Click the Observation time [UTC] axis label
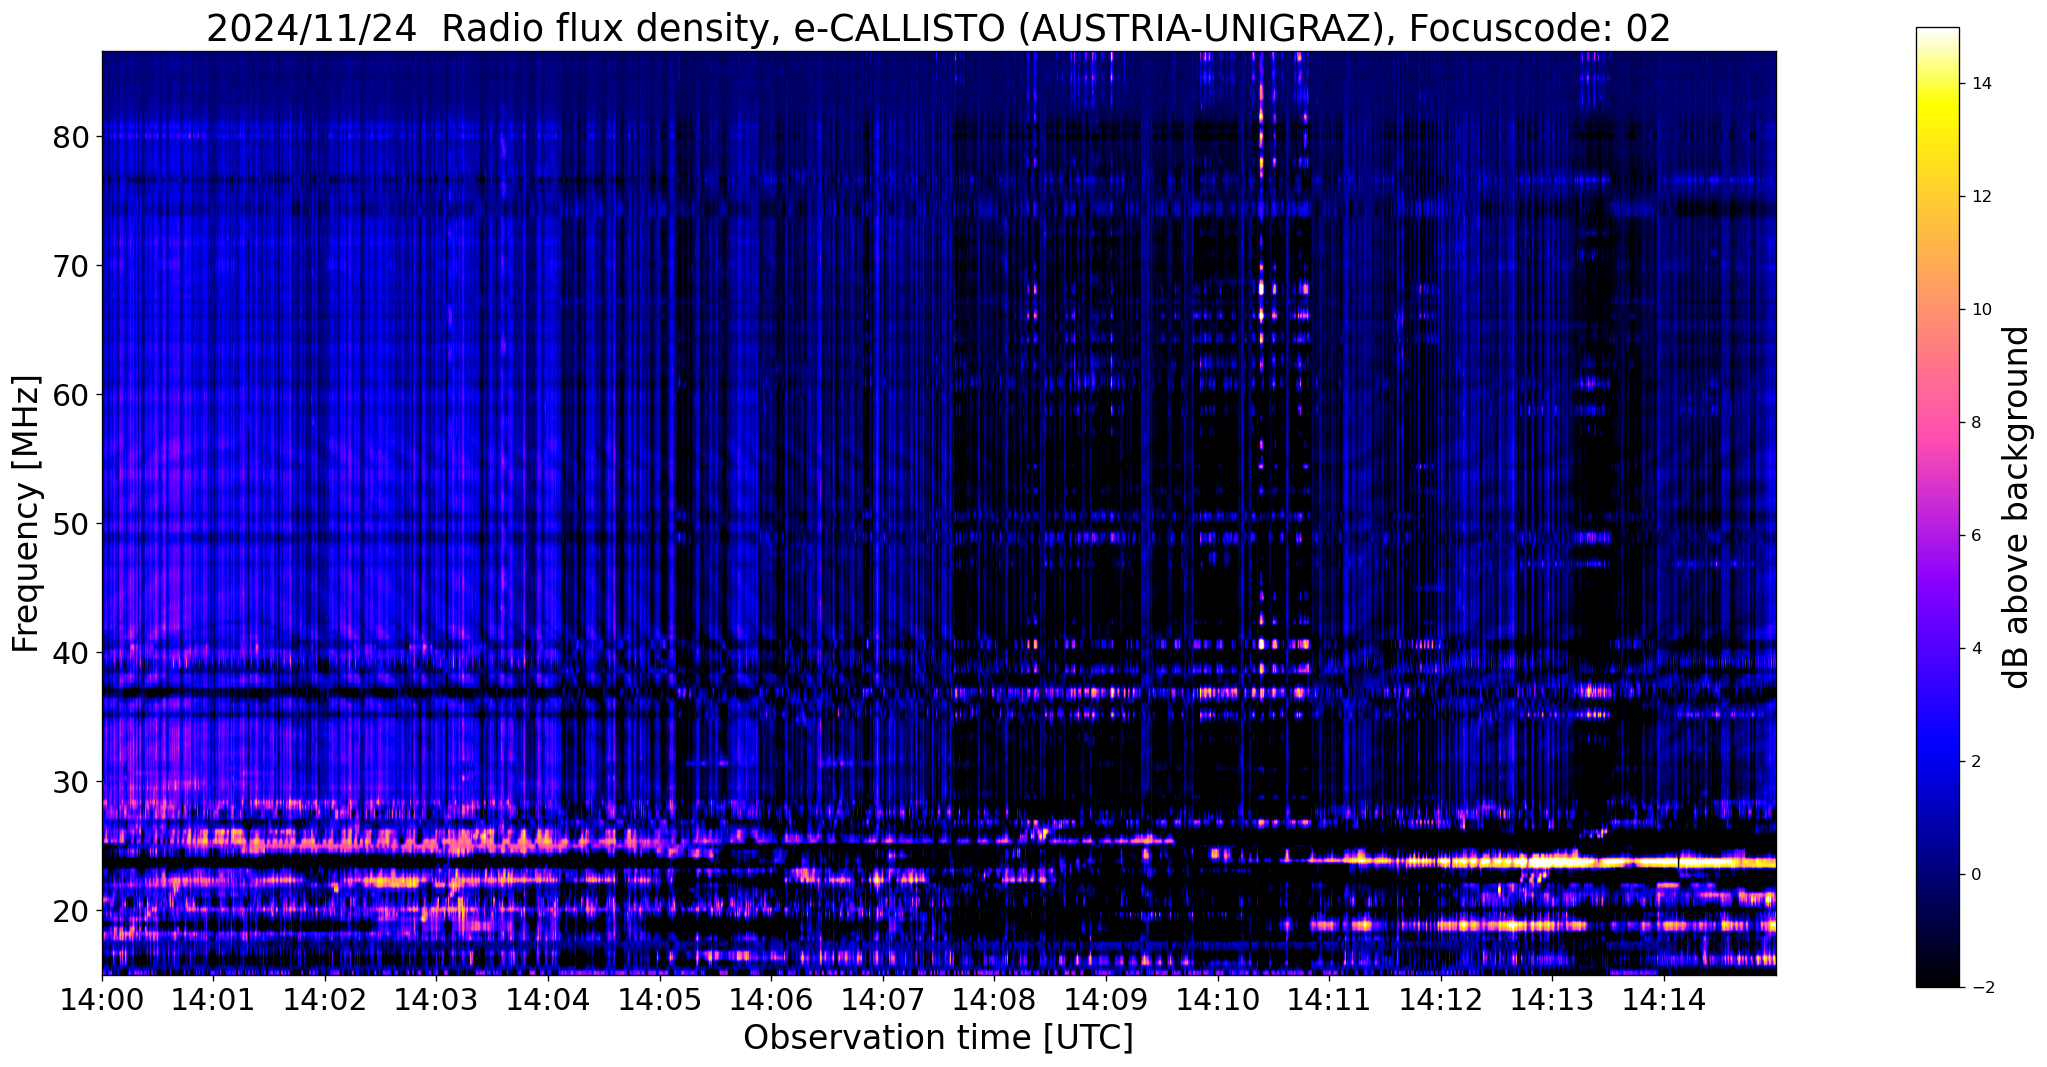This screenshot has height=1067, width=2047. [938, 1038]
